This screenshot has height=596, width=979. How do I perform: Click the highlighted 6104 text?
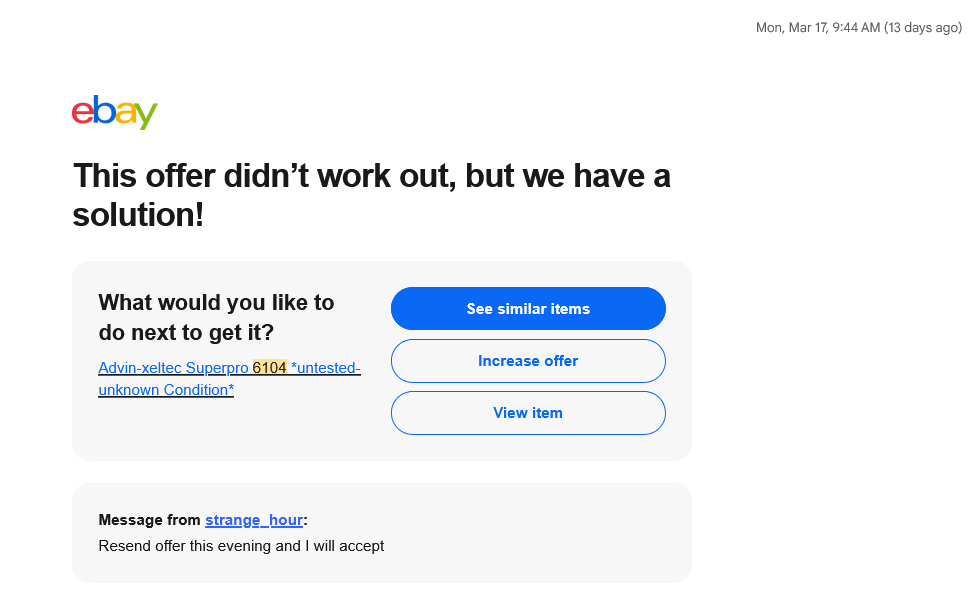(x=270, y=368)
